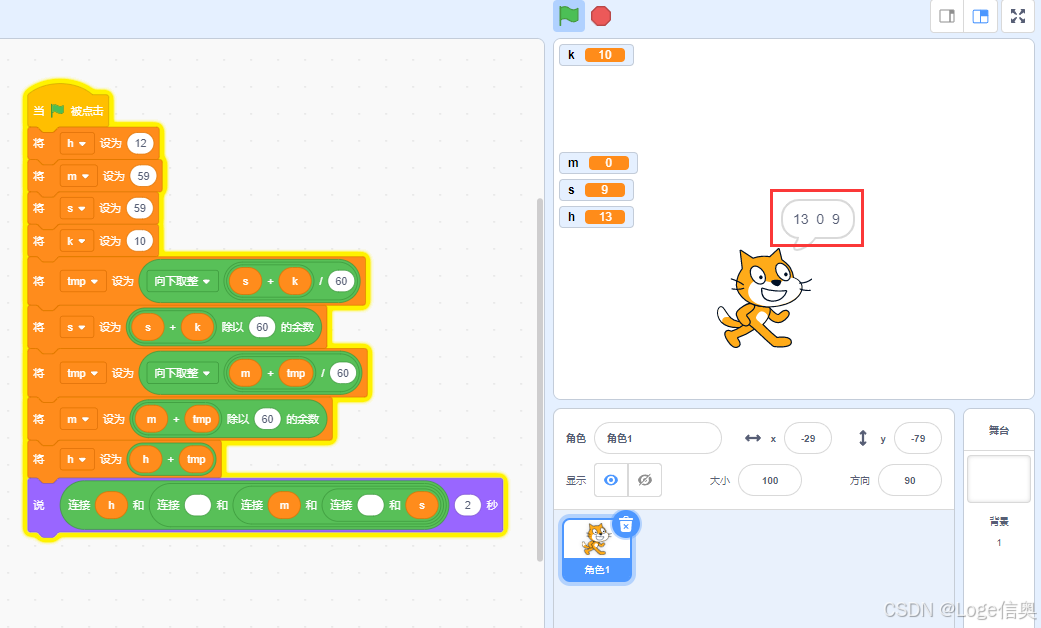The image size is (1041, 628).
Task: Click the direction field showing 90
Action: coord(910,480)
